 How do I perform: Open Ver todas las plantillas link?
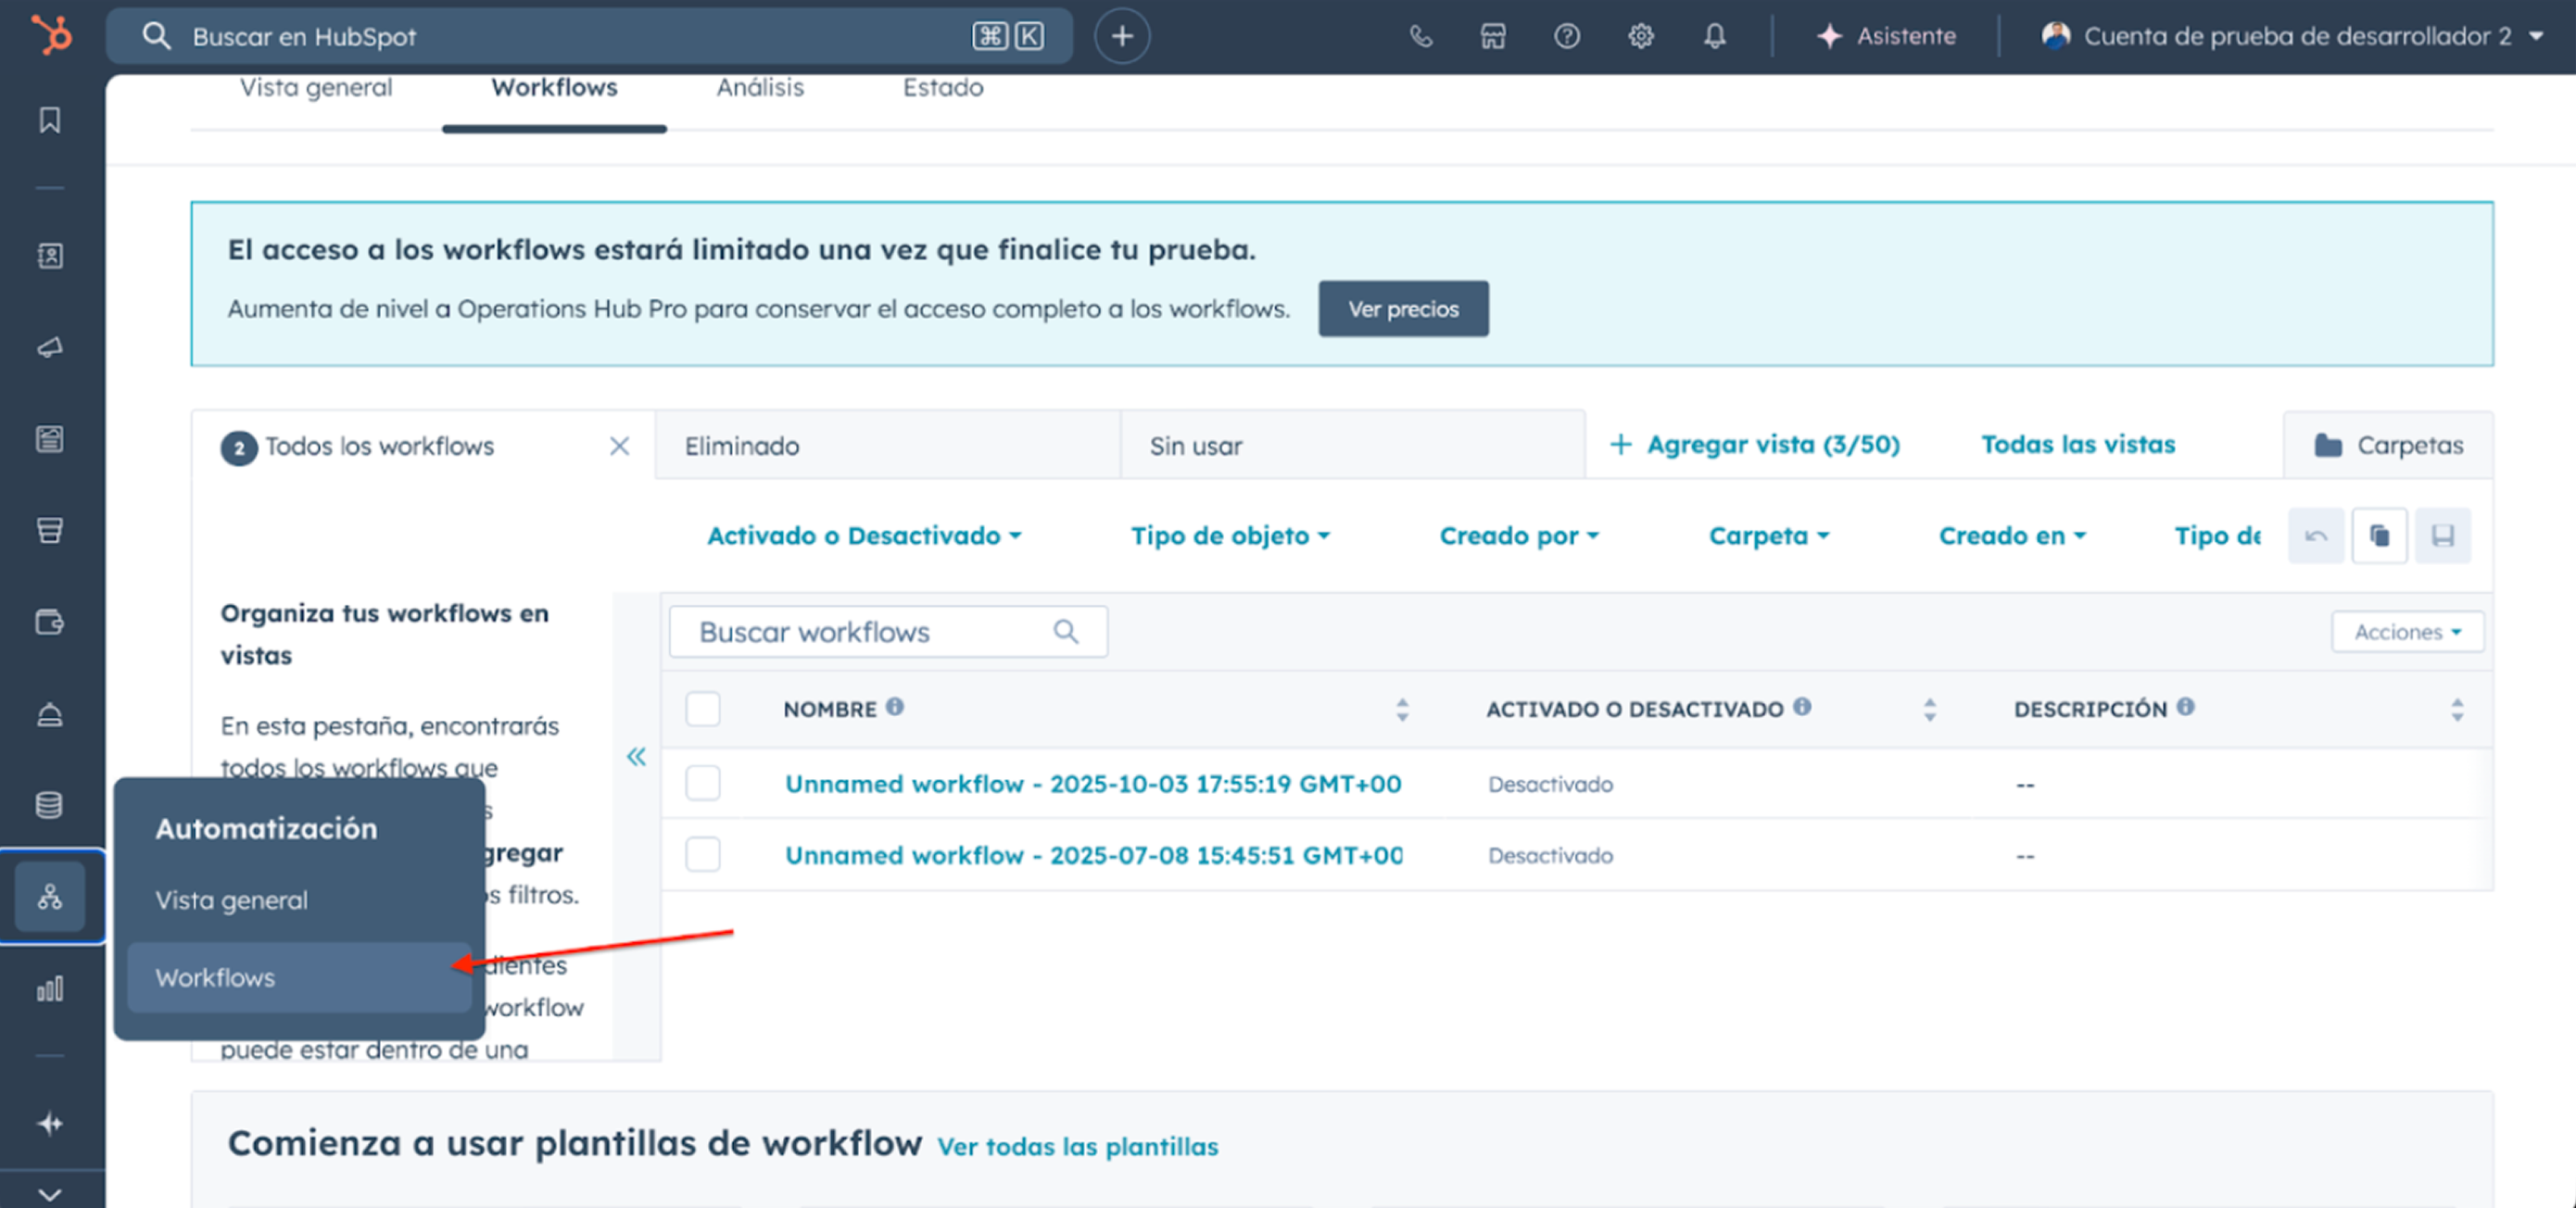pyautogui.click(x=1077, y=1146)
